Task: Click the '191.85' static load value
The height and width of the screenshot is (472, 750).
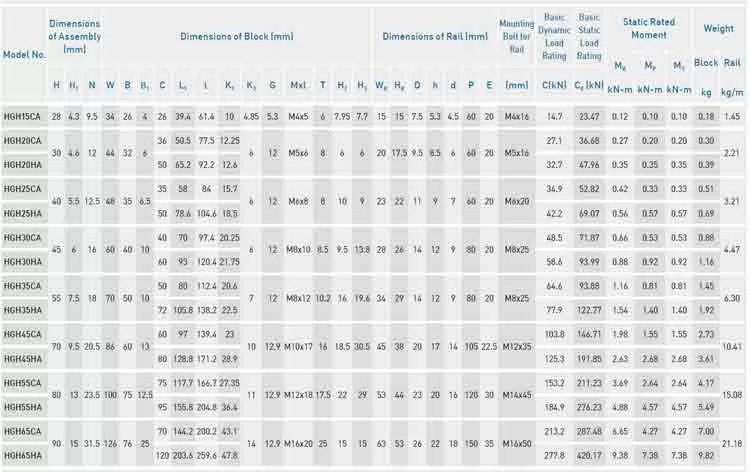Action: pos(589,359)
